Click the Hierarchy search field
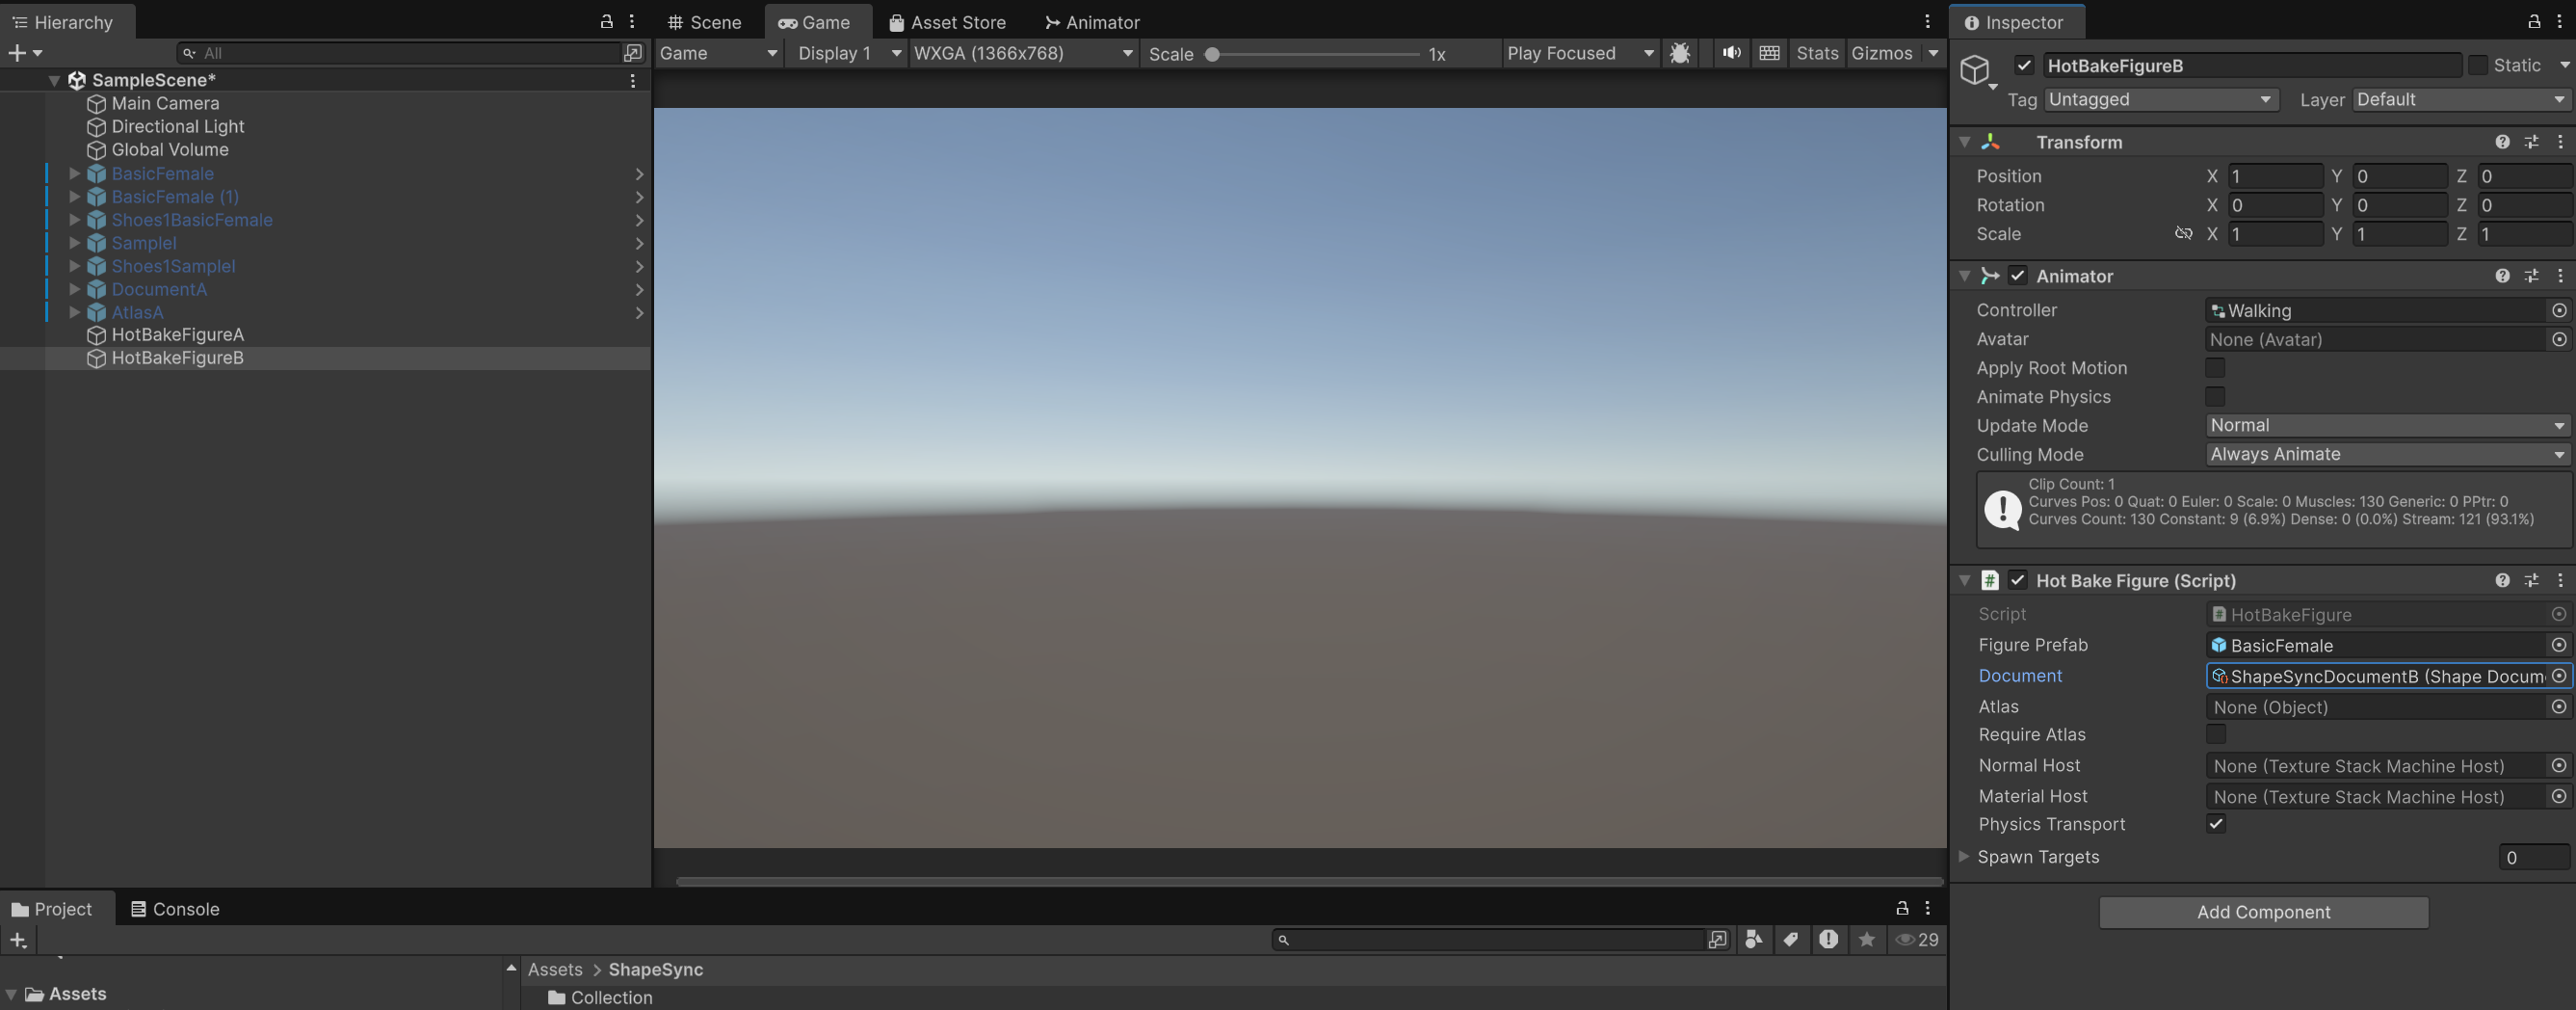This screenshot has height=1010, width=2576. [x=400, y=53]
